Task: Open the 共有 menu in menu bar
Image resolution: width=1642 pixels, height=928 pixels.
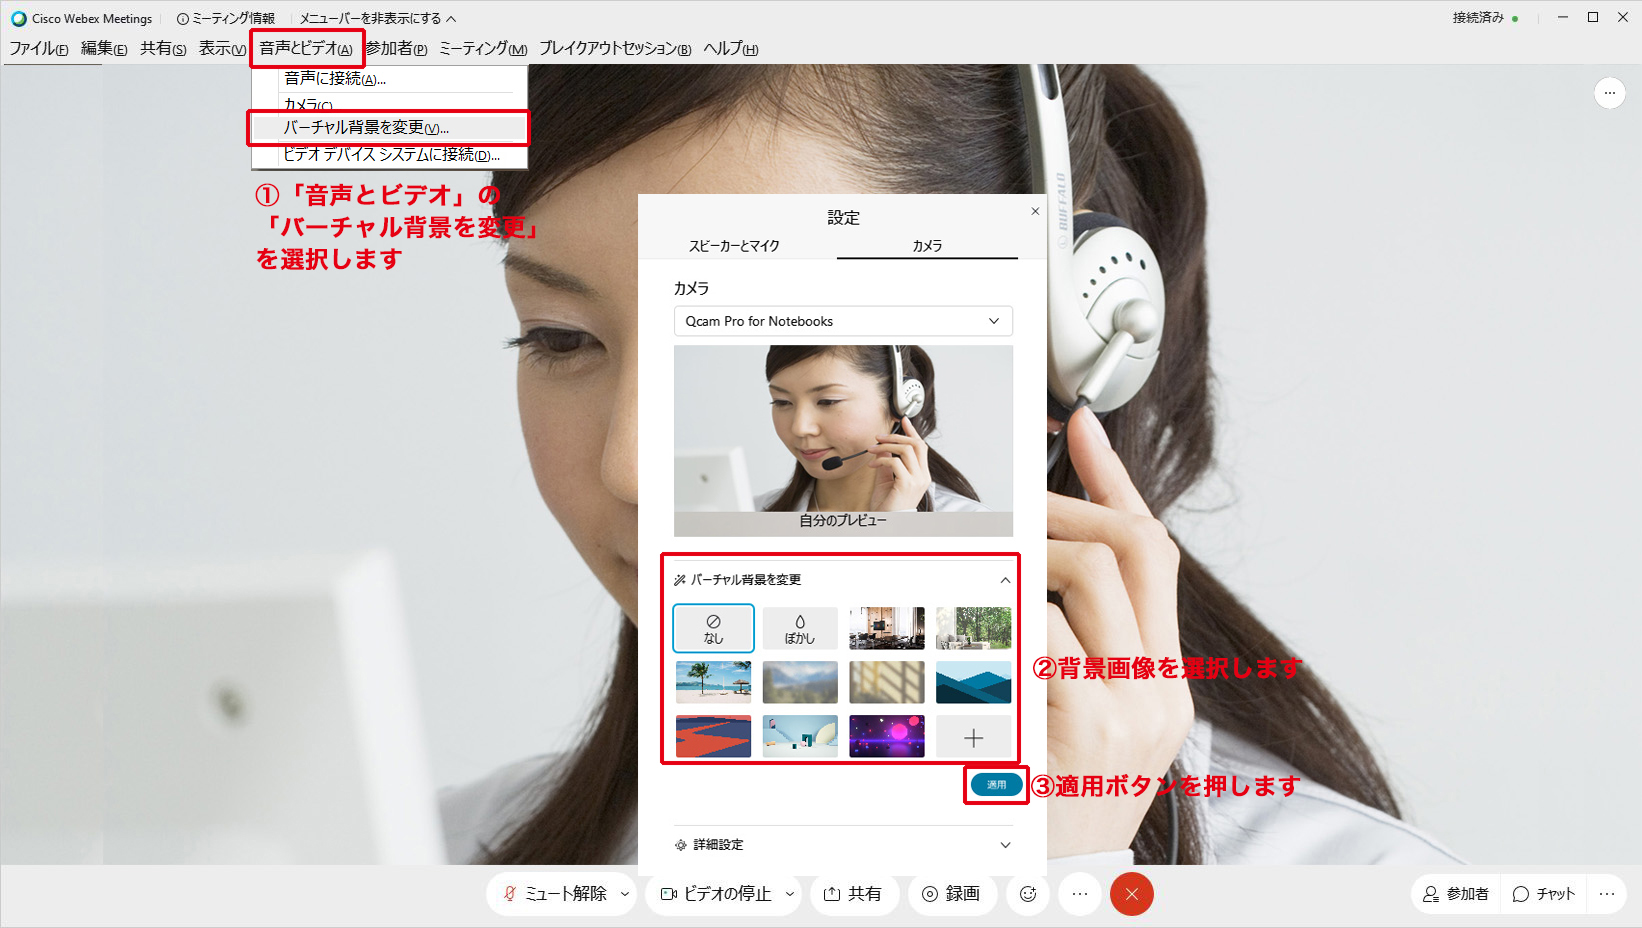Action: tap(163, 49)
